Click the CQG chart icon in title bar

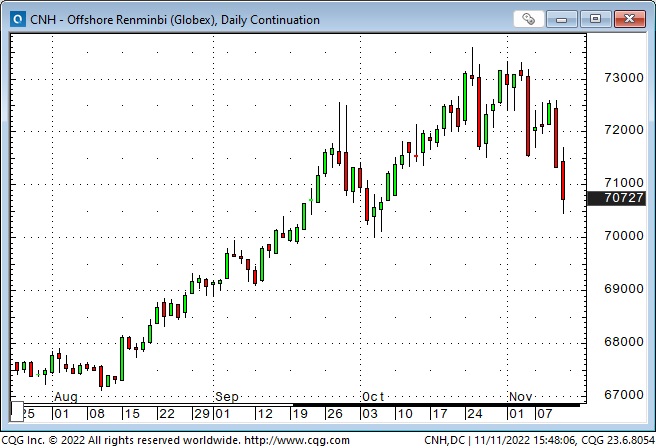click(18, 19)
